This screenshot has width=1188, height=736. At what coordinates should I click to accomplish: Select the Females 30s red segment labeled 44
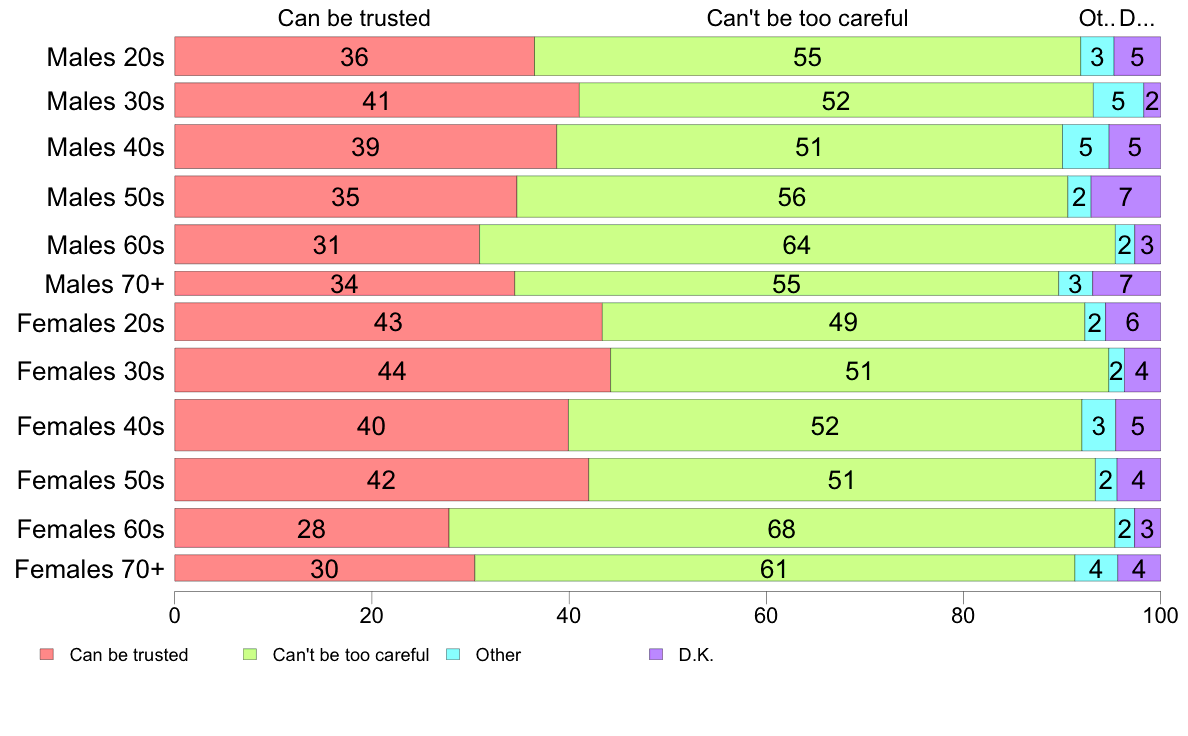392,372
